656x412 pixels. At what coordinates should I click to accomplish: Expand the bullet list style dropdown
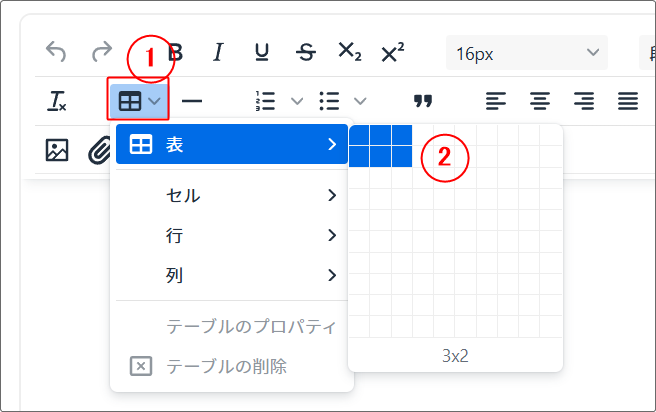click(x=360, y=101)
